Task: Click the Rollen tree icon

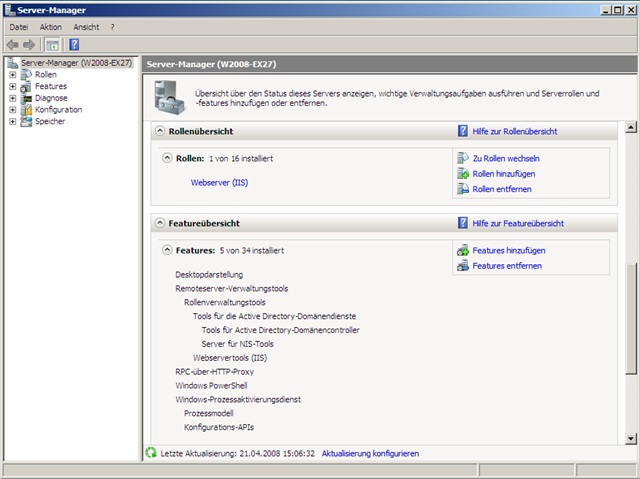Action: tap(26, 75)
